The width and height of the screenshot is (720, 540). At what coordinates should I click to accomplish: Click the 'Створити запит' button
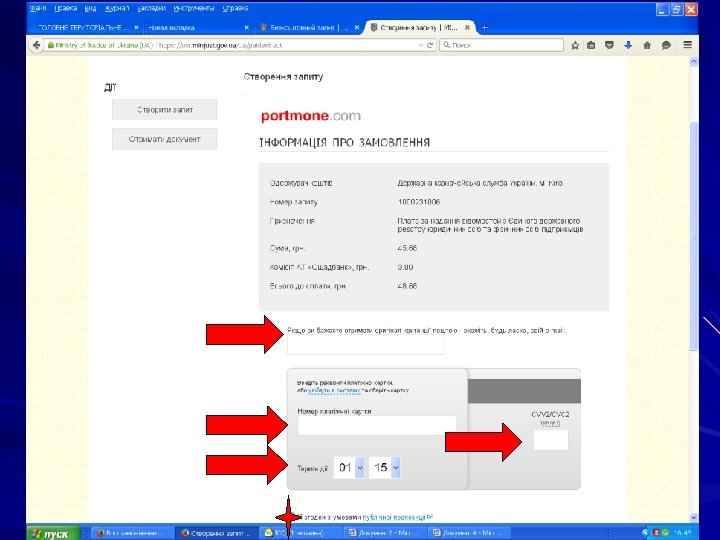point(165,110)
